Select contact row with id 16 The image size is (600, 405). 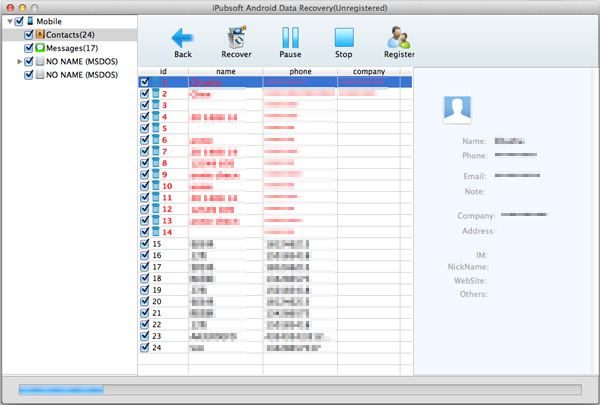275,255
